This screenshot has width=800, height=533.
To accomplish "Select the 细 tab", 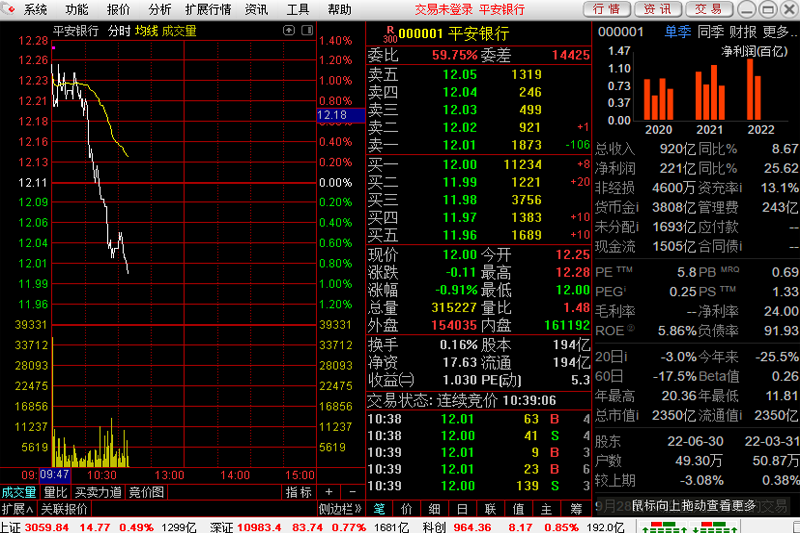I will (x=435, y=509).
